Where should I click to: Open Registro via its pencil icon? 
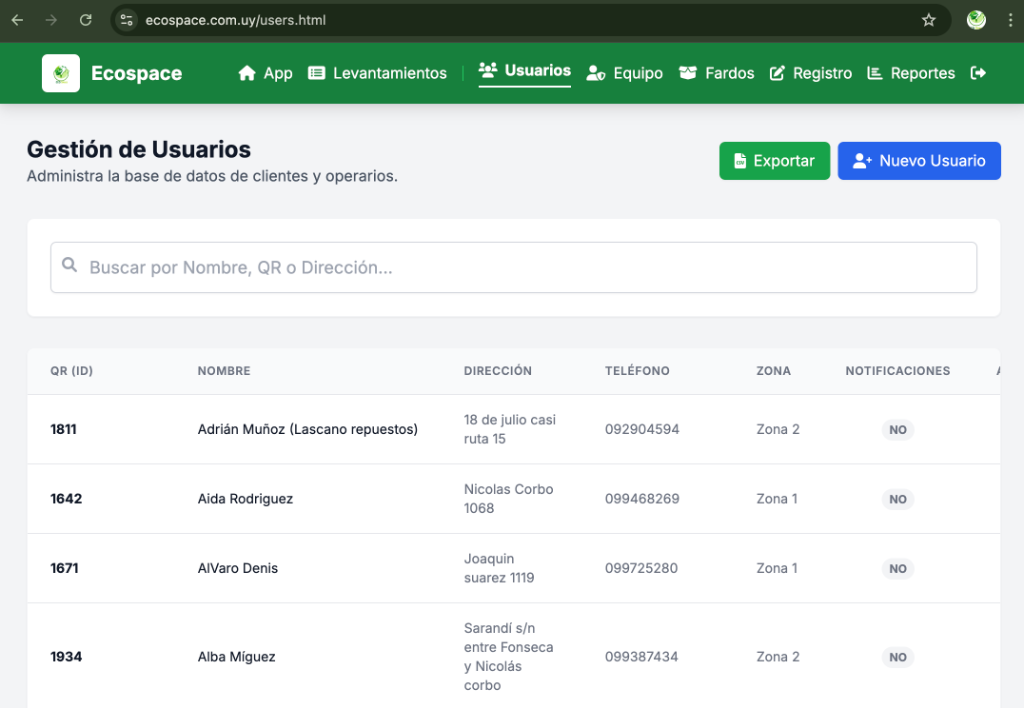tap(778, 72)
